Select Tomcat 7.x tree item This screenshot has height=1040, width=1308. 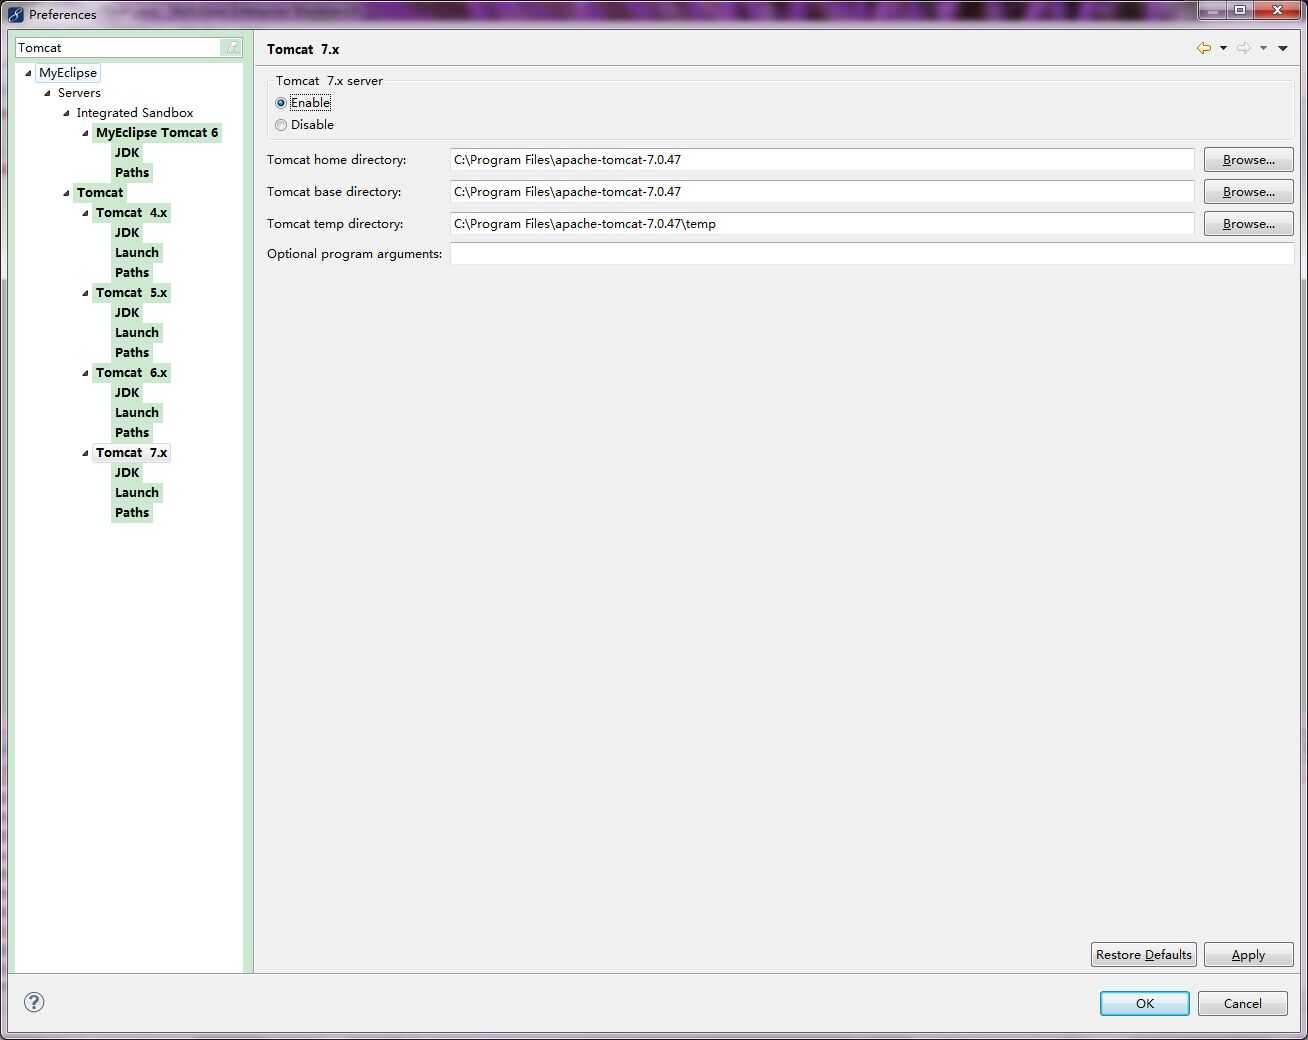pyautogui.click(x=132, y=453)
